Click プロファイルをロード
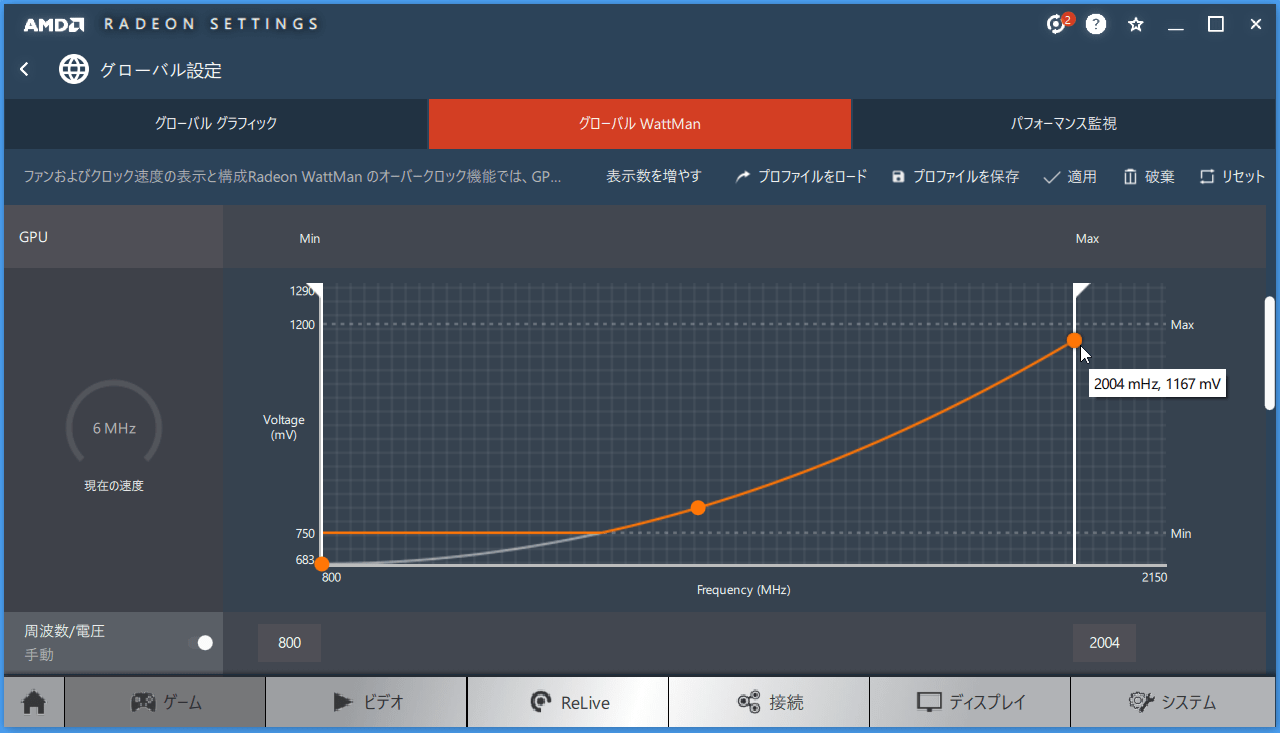 (x=801, y=176)
